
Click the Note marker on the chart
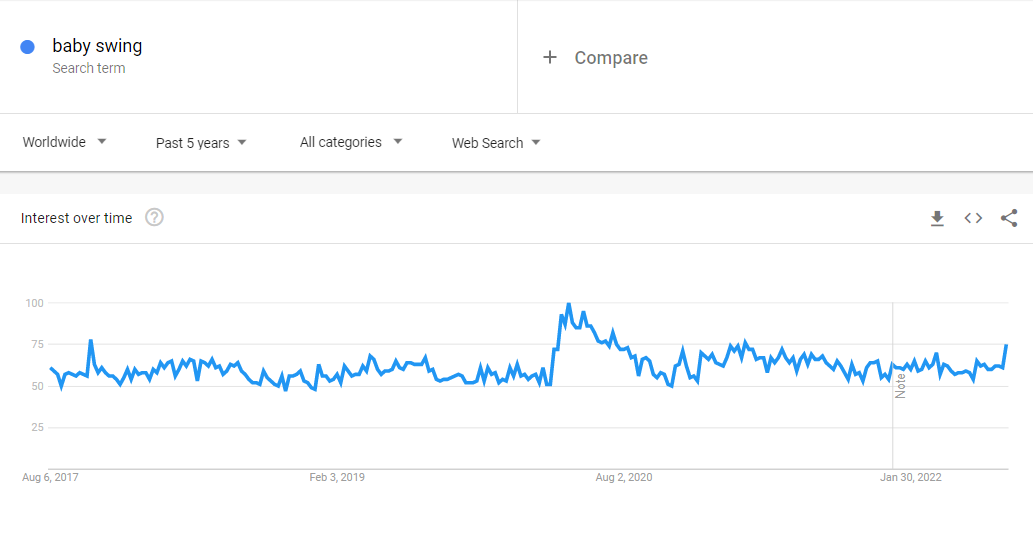(900, 385)
